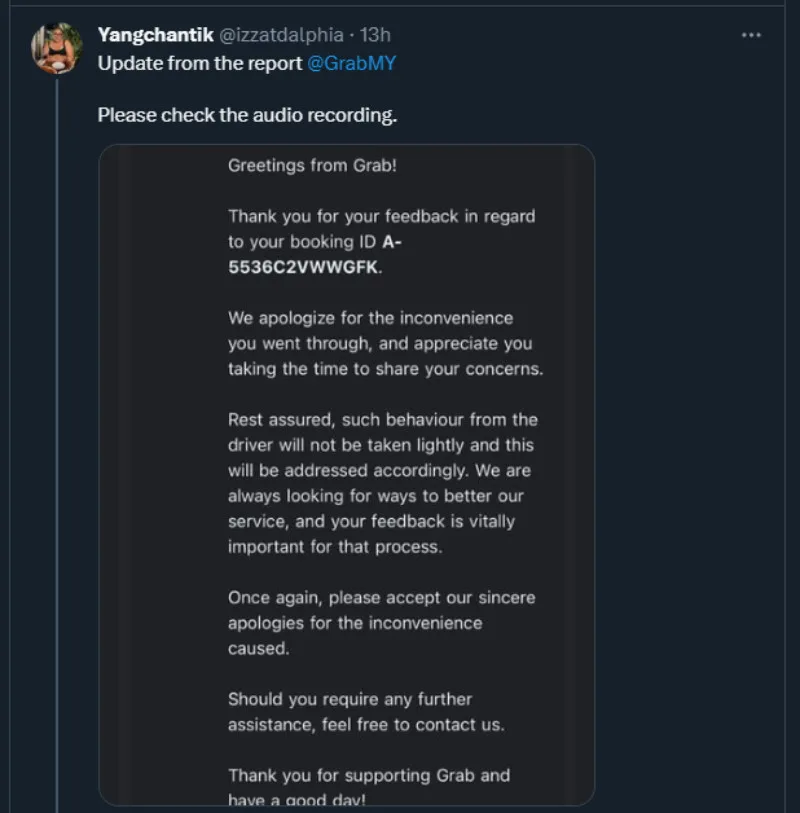This screenshot has height=813, width=800.
Task: Click "Please check the audio recording." text
Action: [x=247, y=114]
